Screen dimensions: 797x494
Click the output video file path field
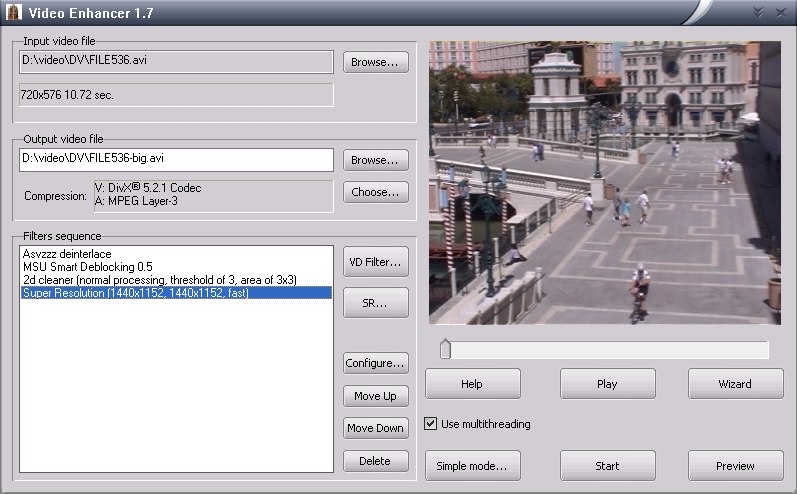(x=176, y=159)
